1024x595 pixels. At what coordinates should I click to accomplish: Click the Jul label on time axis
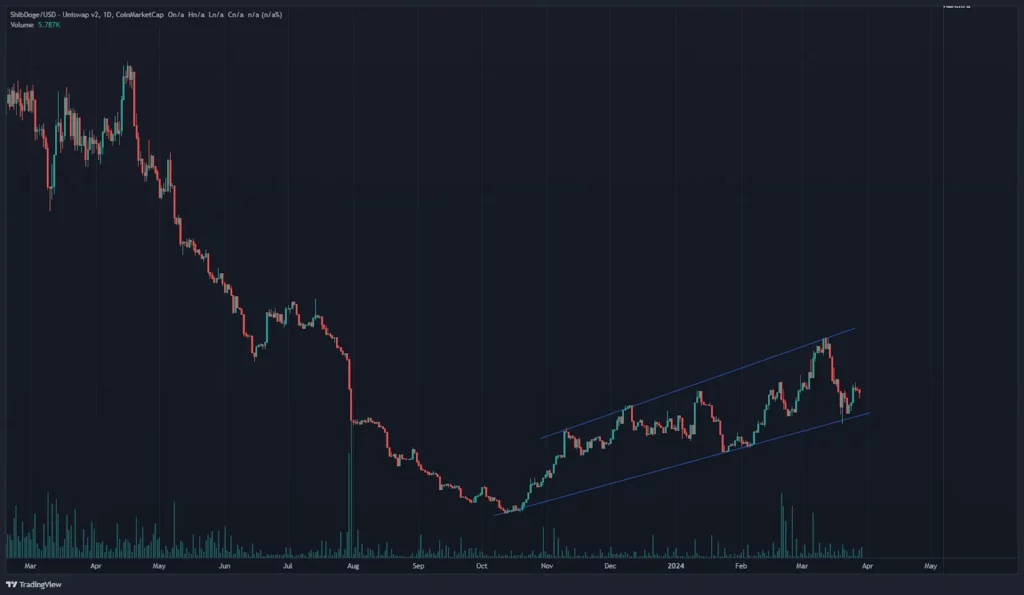[287, 566]
